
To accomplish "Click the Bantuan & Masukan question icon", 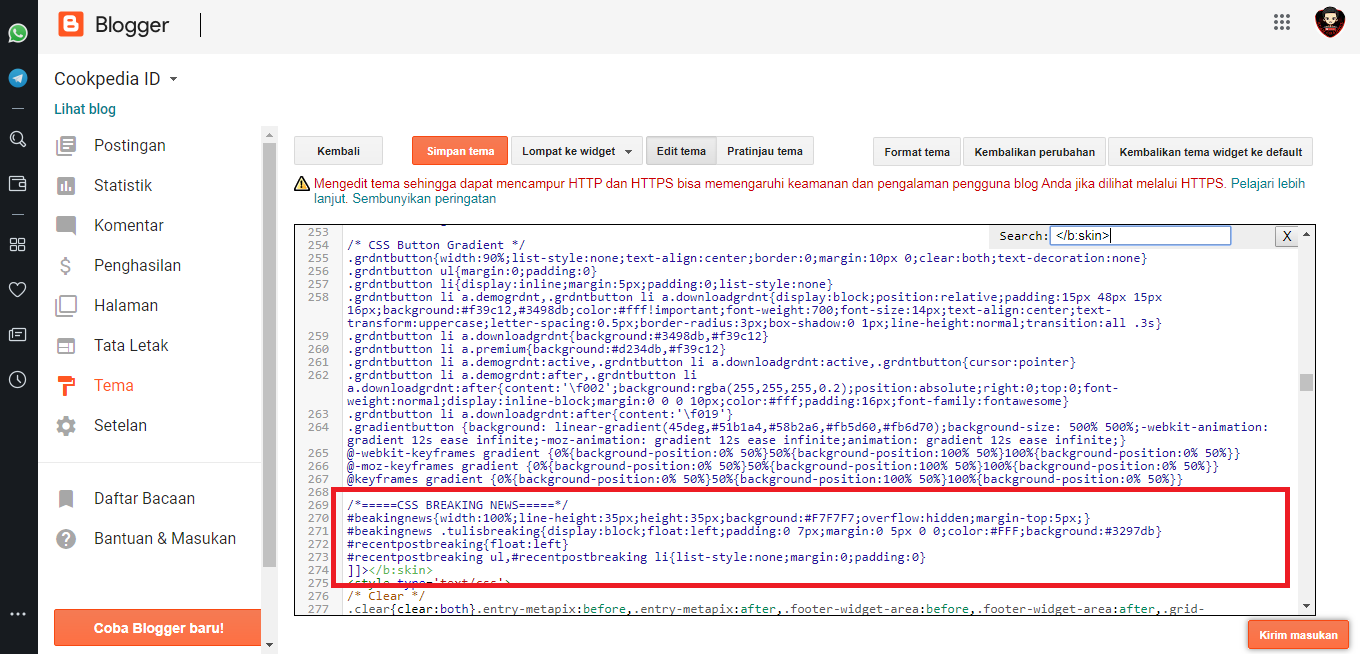I will point(66,539).
